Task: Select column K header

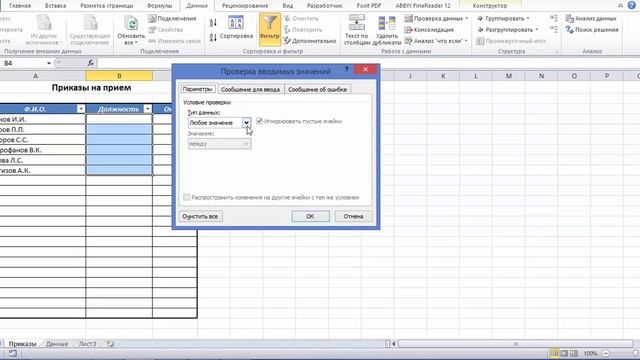Action: click(443, 76)
